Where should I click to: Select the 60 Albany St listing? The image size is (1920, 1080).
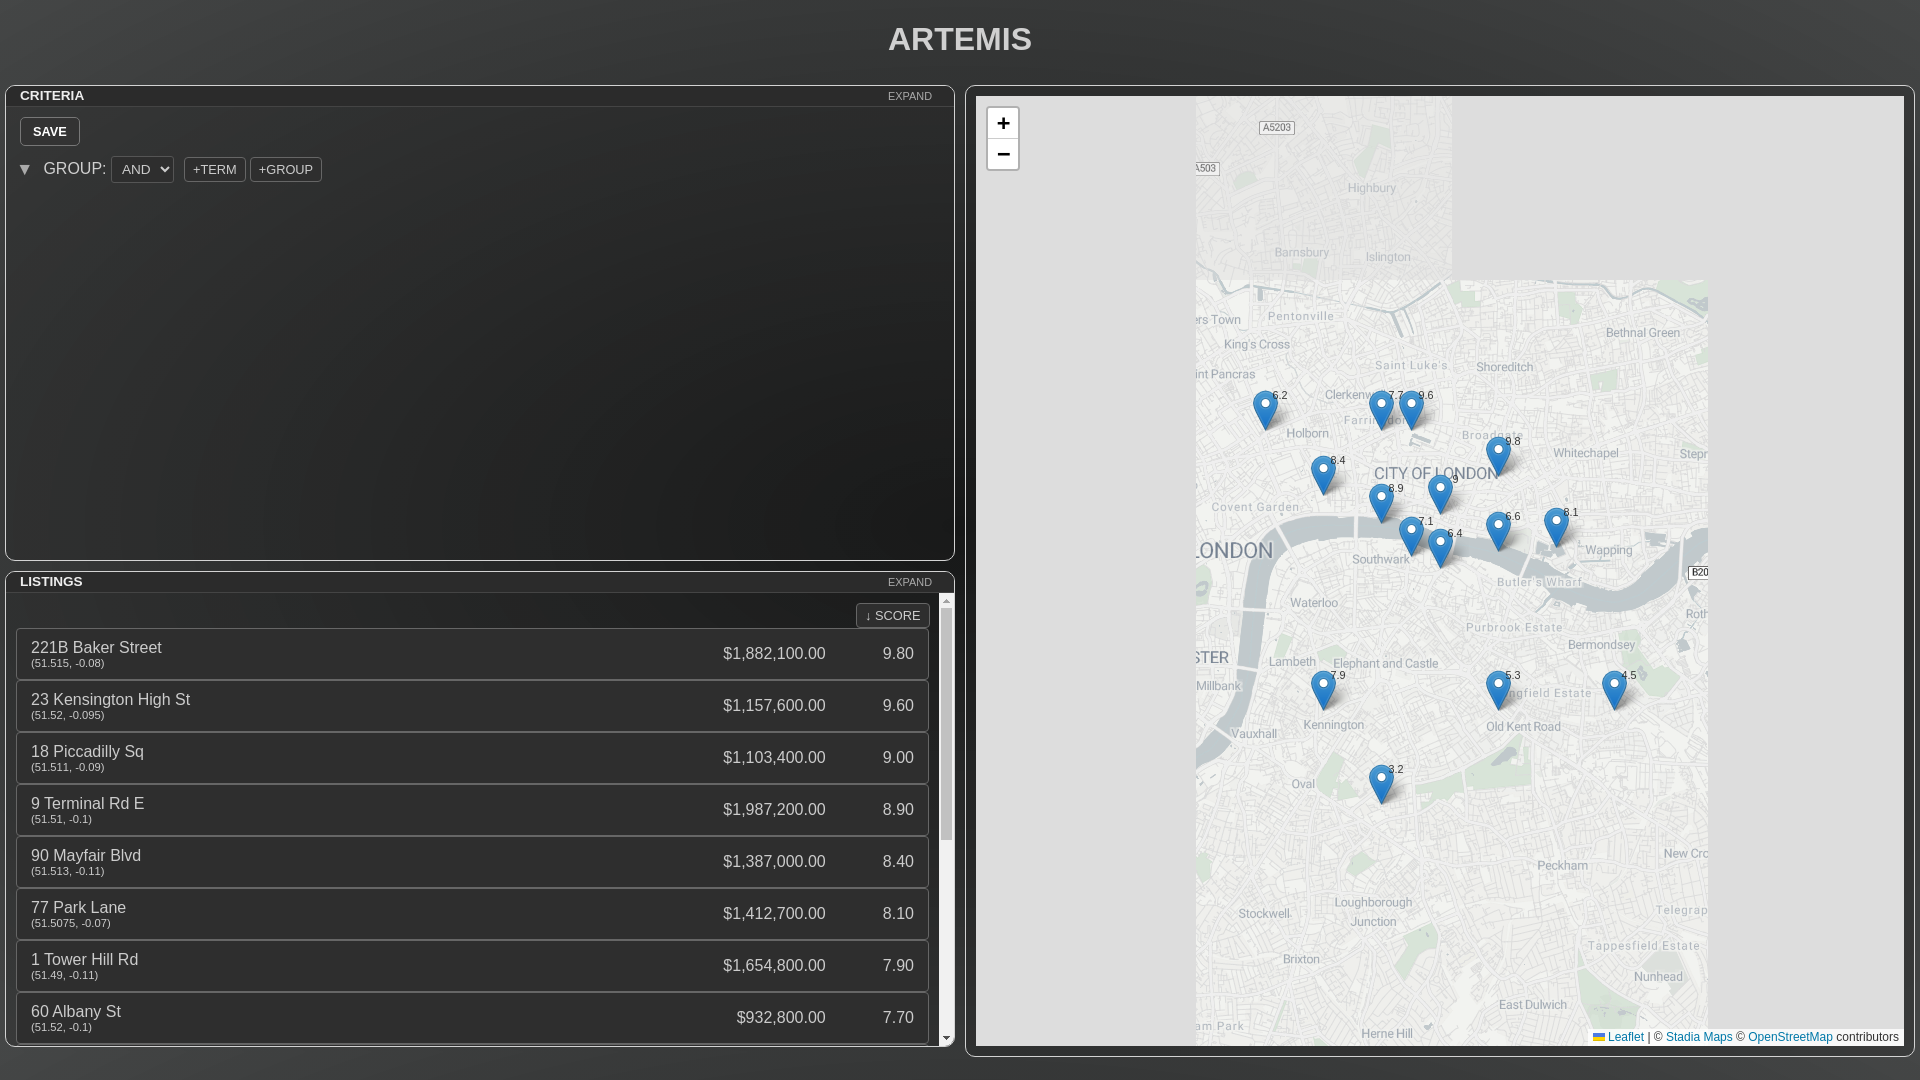[472, 1018]
